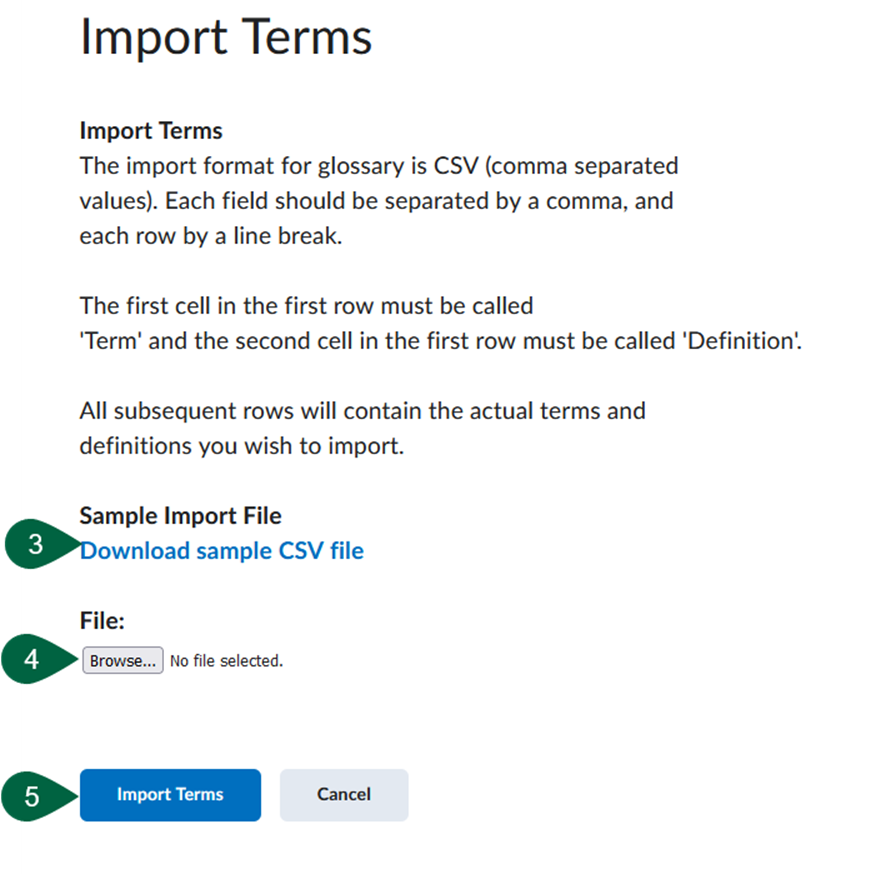876x874 pixels.
Task: Click the bold Import Terms subheading
Action: [x=150, y=130]
